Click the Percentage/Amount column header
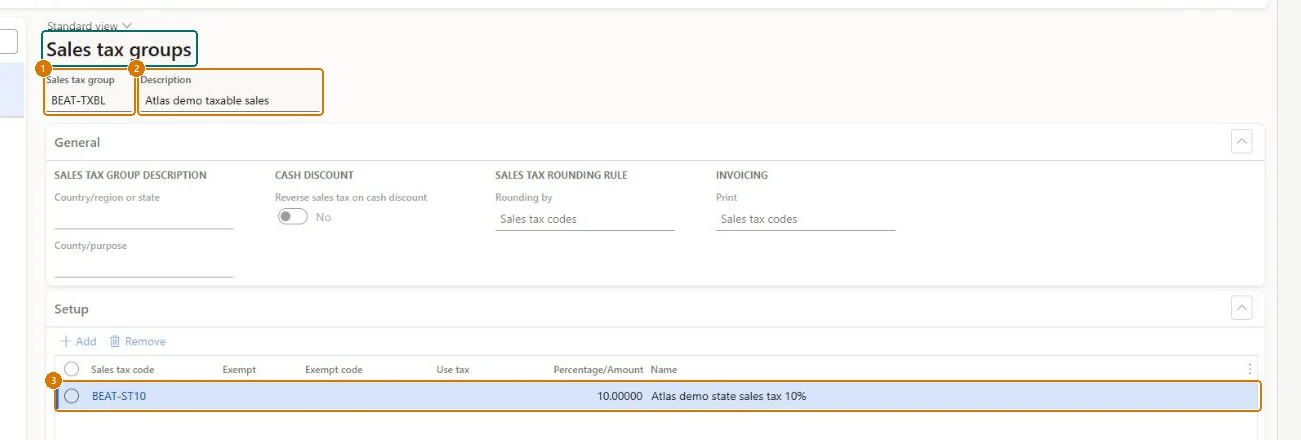1301x440 pixels. [x=598, y=370]
